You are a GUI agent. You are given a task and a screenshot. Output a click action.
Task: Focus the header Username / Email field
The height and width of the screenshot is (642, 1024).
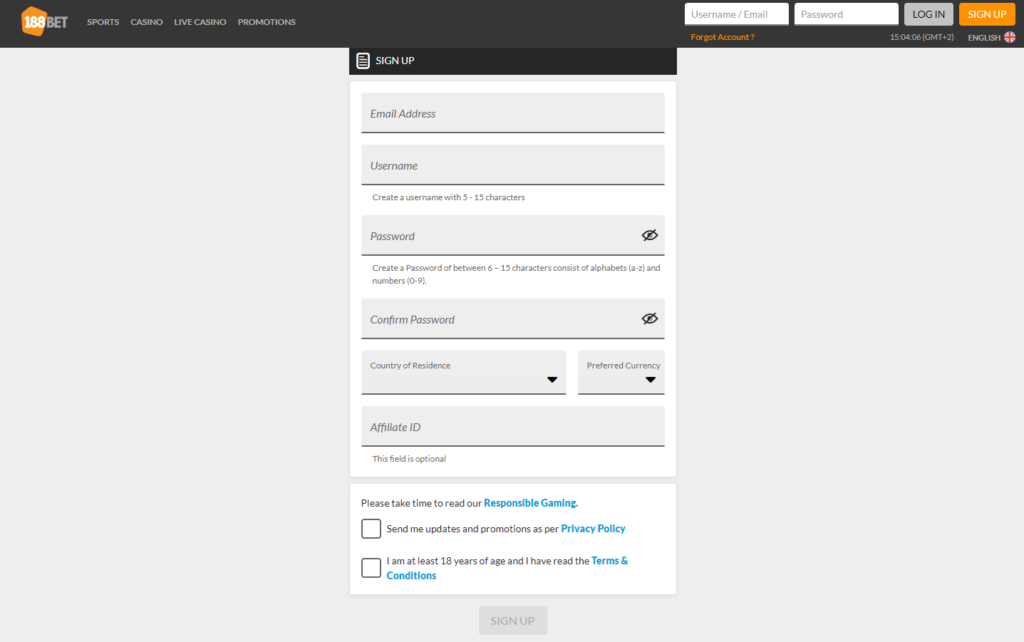click(x=737, y=14)
